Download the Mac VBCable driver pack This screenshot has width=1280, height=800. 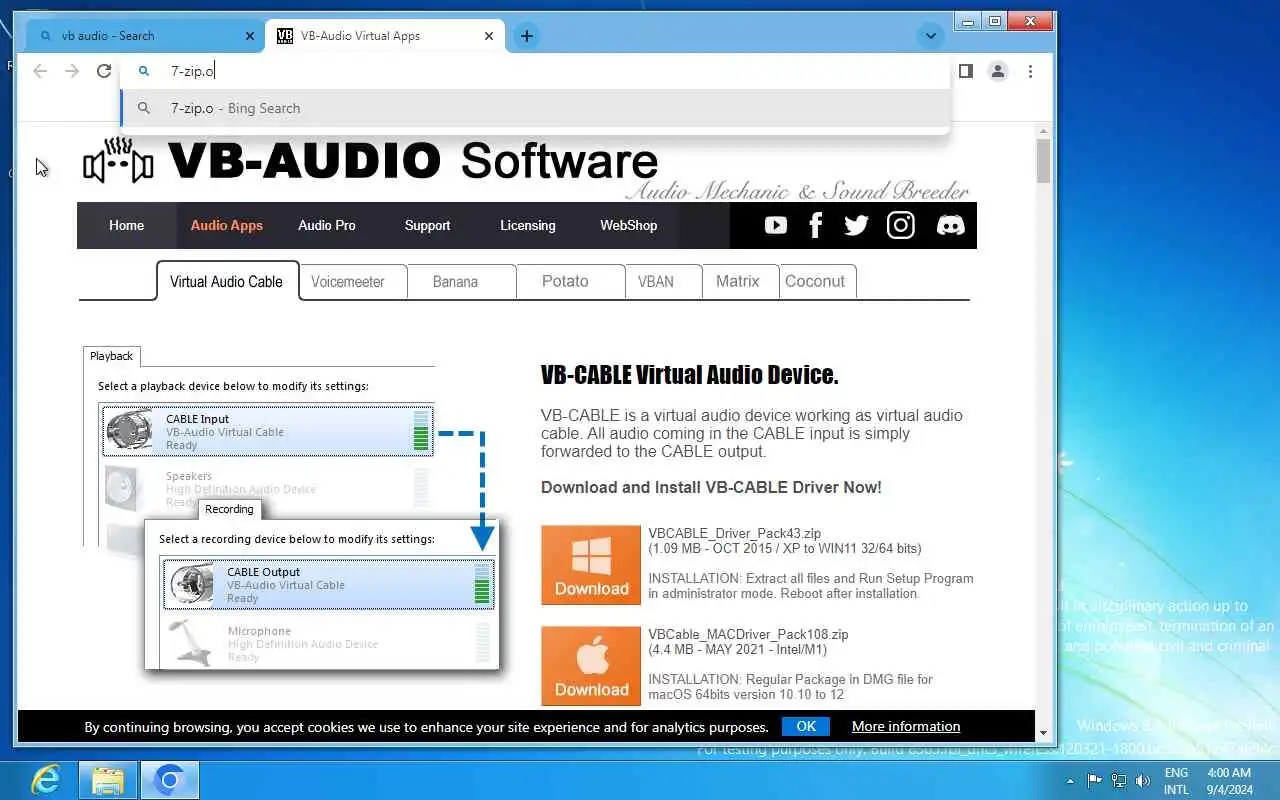591,666
